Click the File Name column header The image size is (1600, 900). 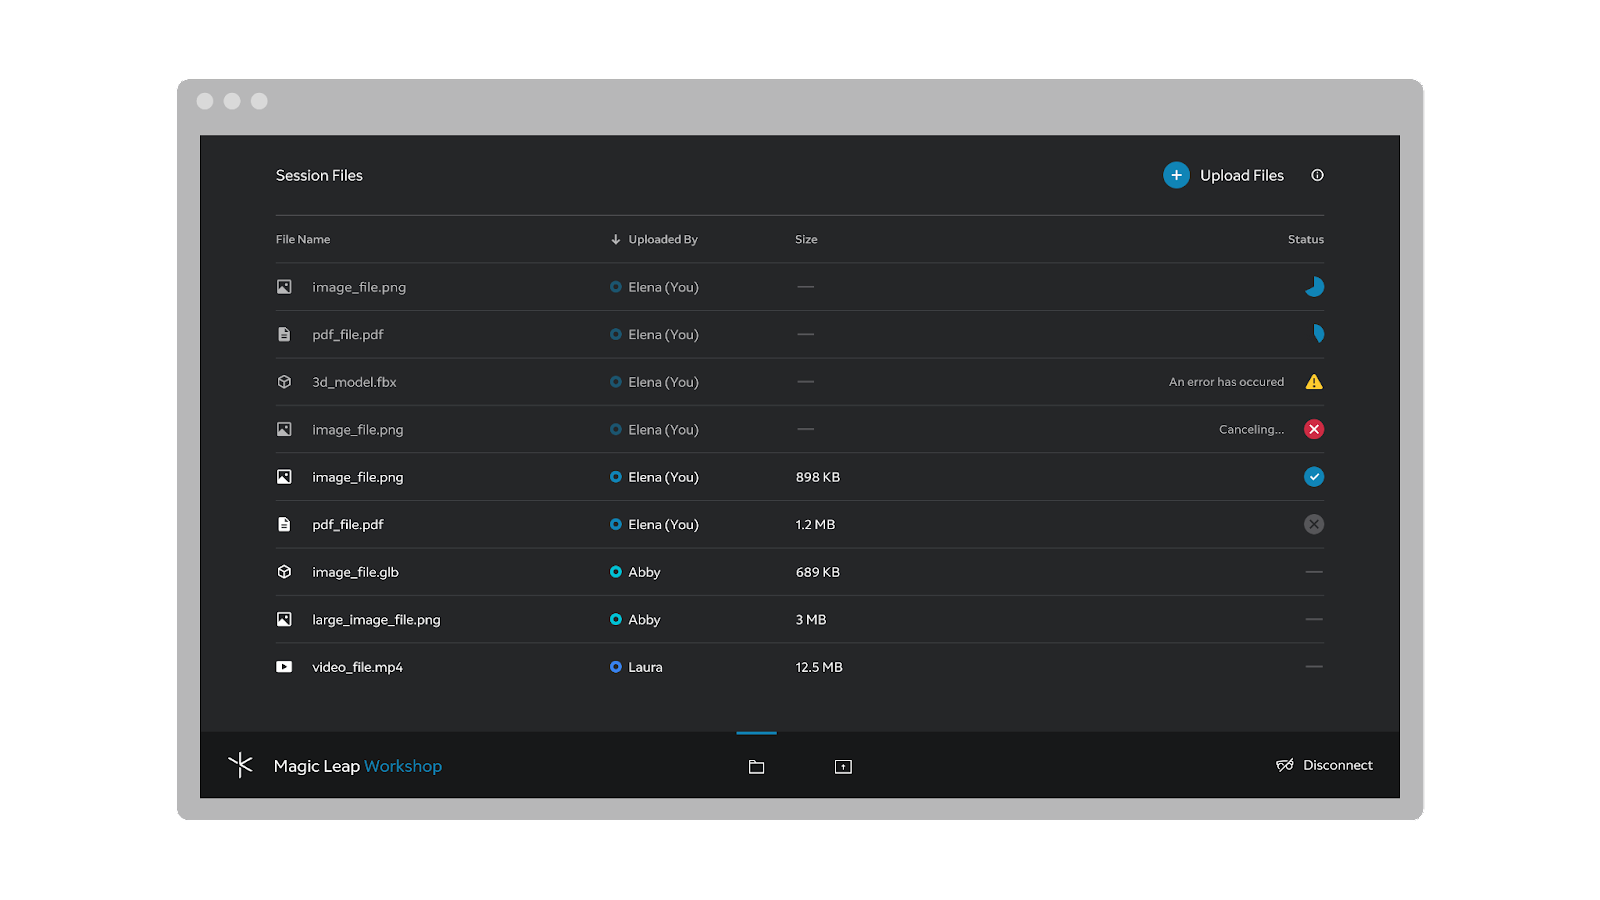point(302,239)
